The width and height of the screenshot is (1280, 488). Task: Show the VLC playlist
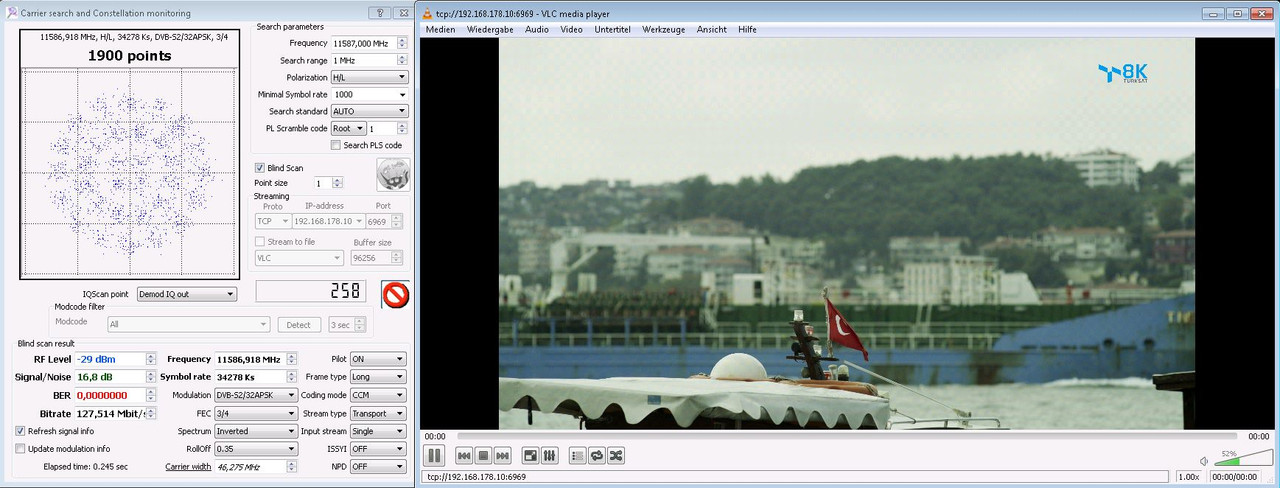click(x=578, y=456)
